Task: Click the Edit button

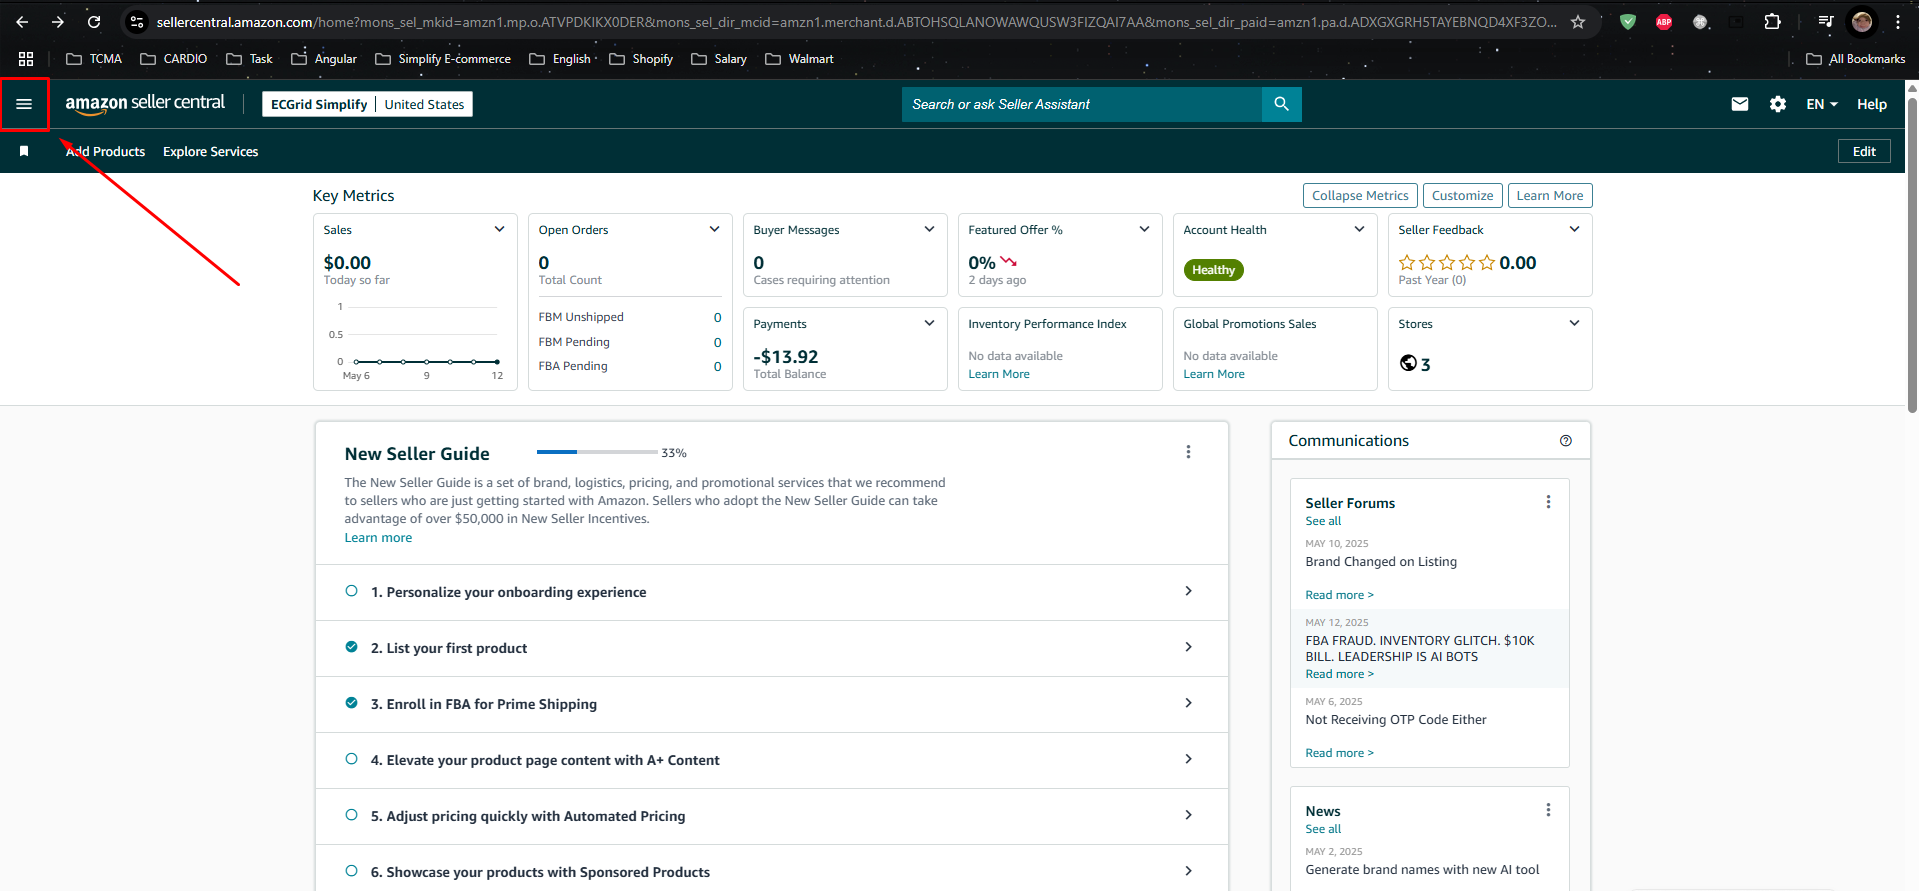Action: coord(1864,151)
